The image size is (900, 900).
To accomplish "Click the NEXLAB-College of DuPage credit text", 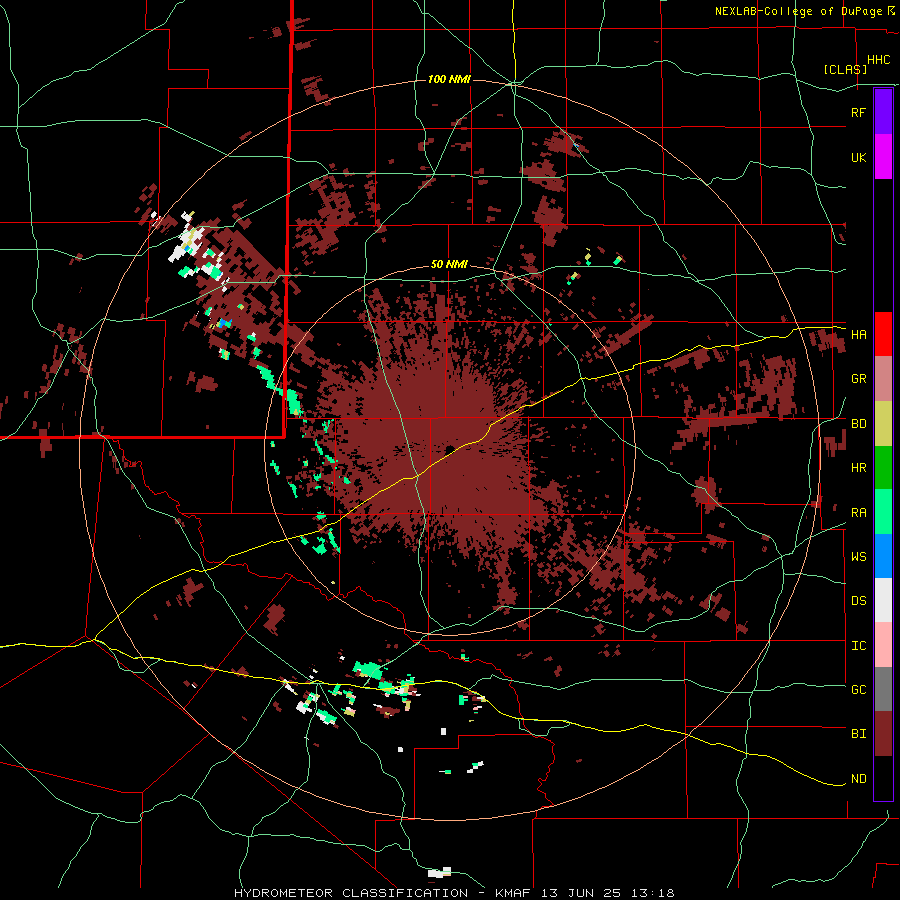I will click(x=799, y=11).
